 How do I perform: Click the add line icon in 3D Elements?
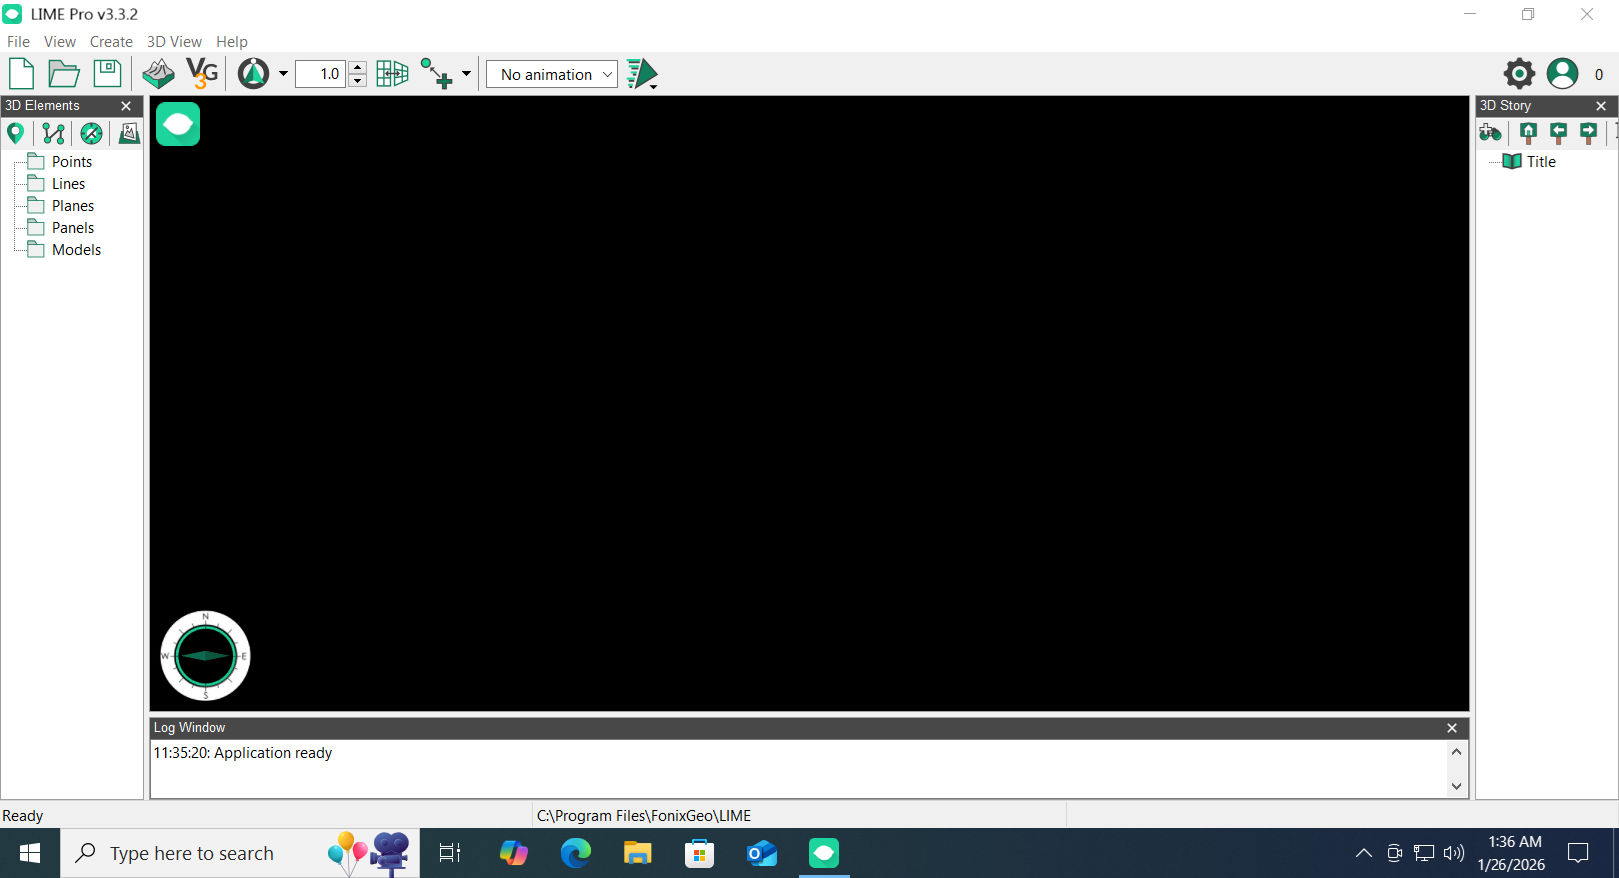pos(54,133)
